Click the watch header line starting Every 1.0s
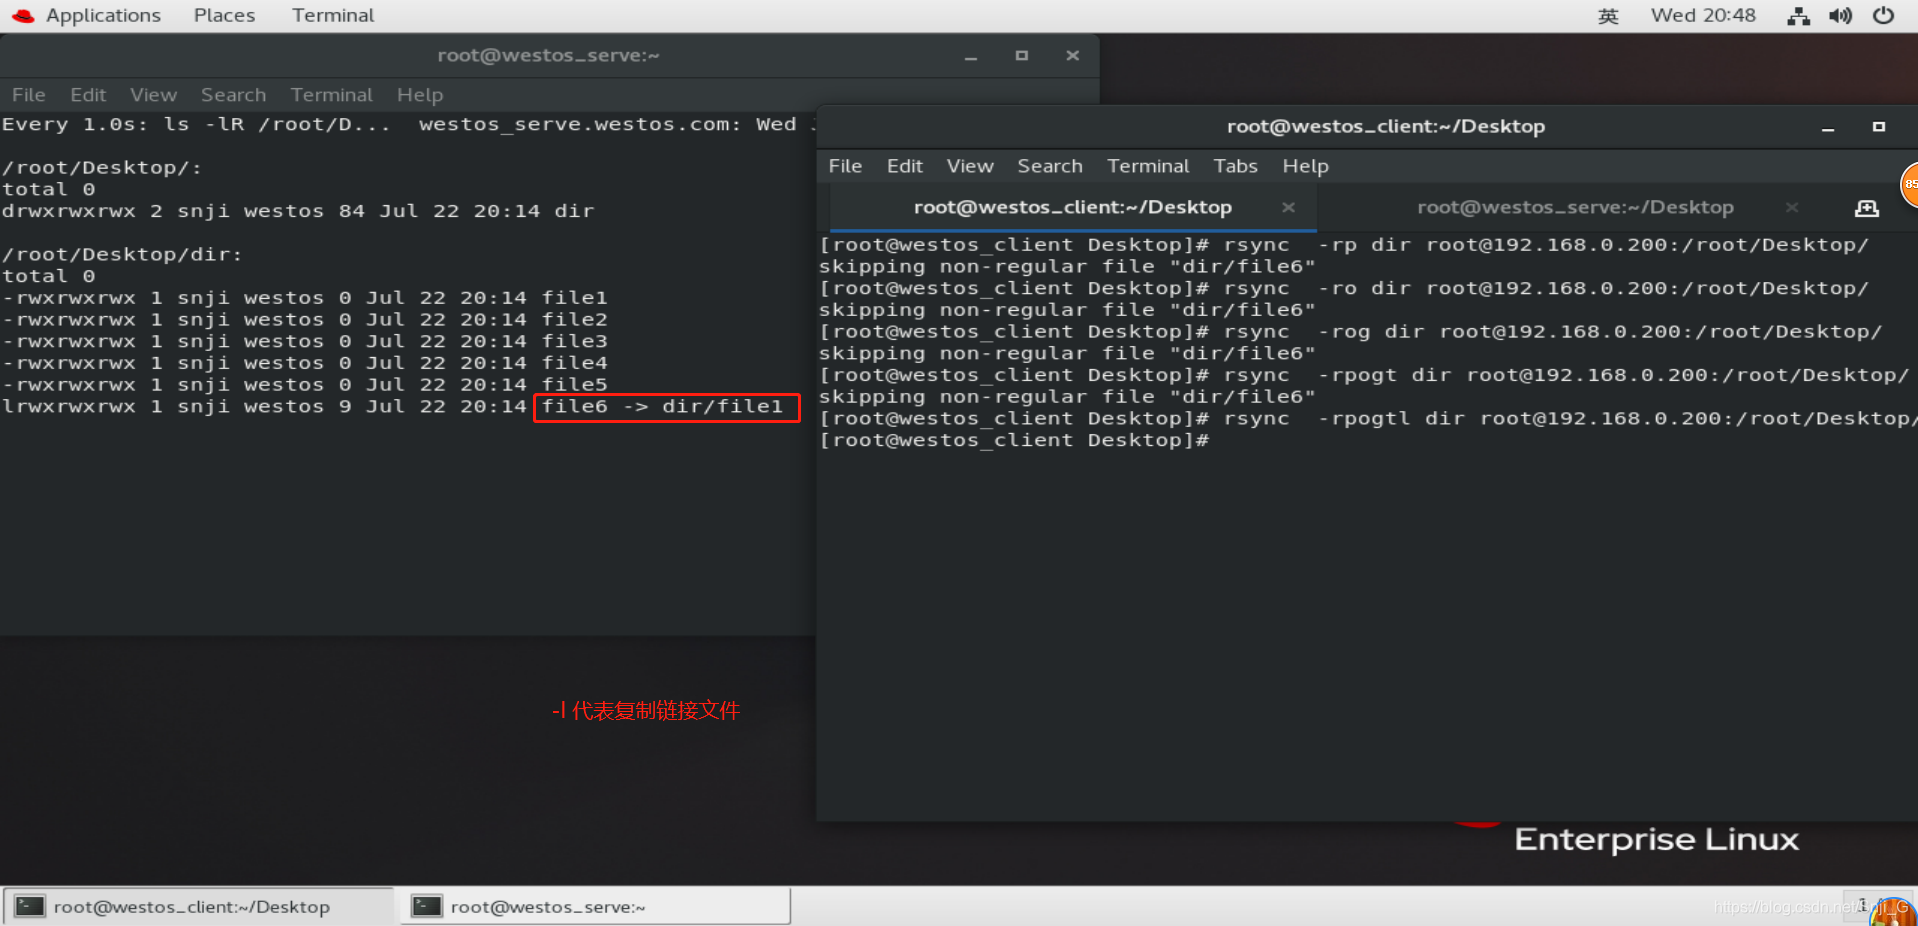 408,125
